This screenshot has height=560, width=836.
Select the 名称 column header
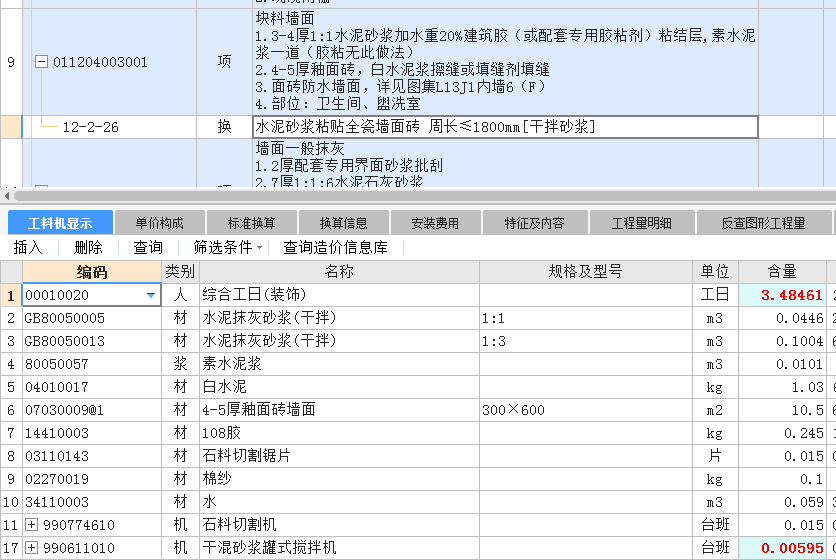tap(339, 272)
